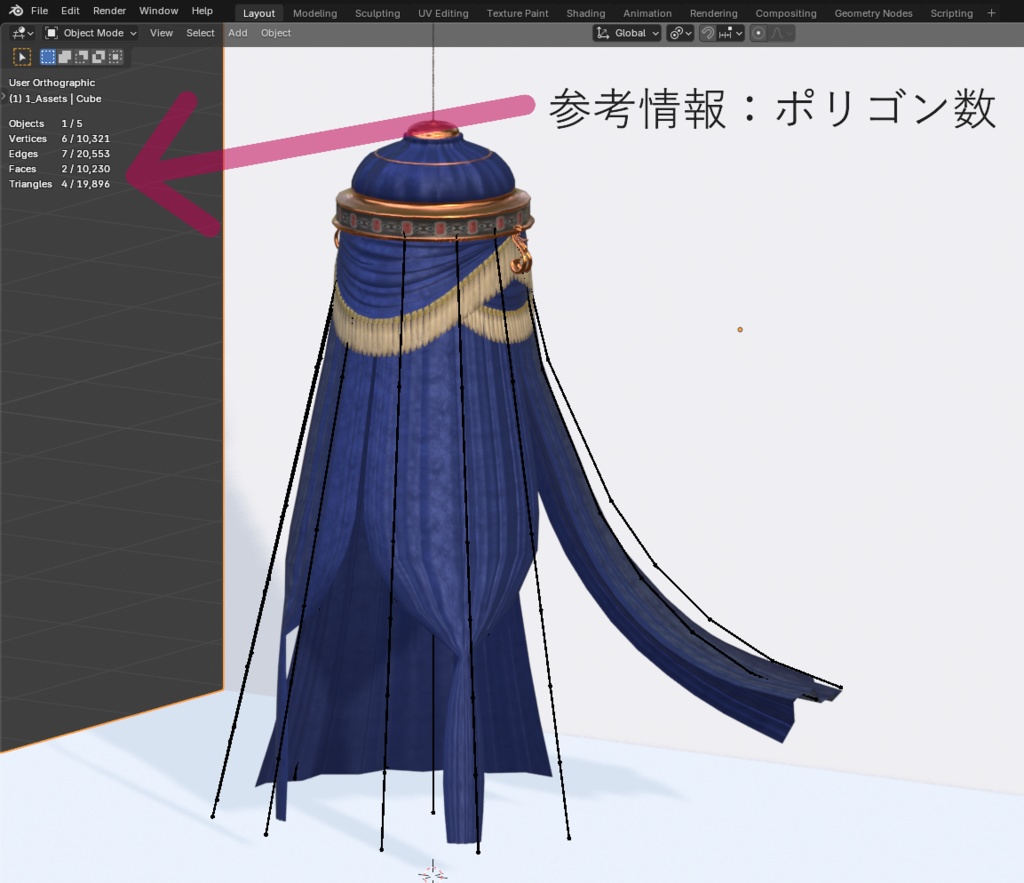This screenshot has height=883, width=1024.
Task: Click the Triangles 4 / 19,896 statistic
Action: 59,184
